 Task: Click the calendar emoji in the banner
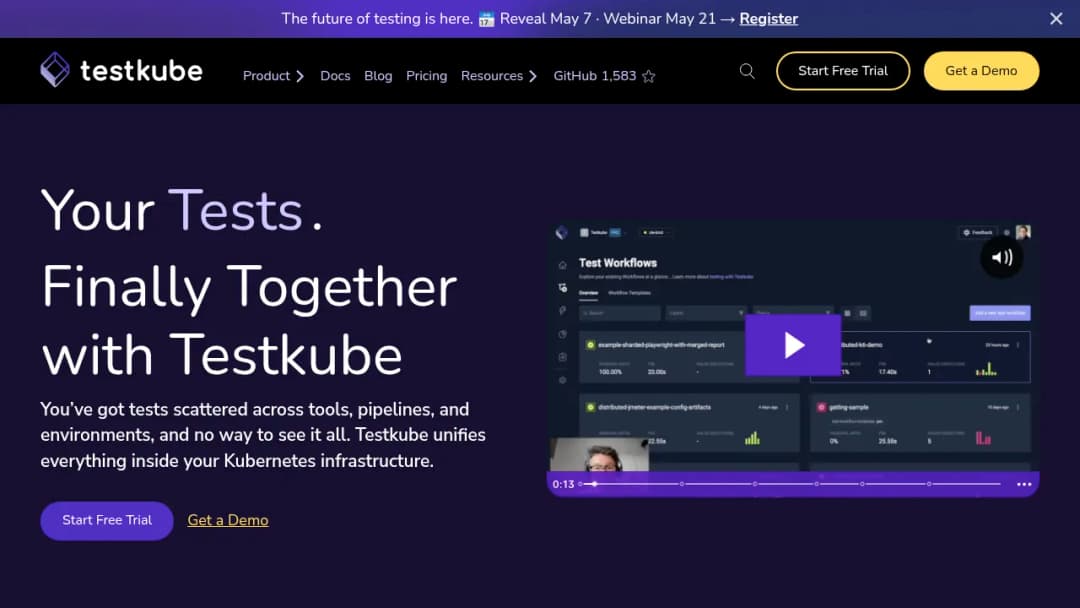(486, 19)
